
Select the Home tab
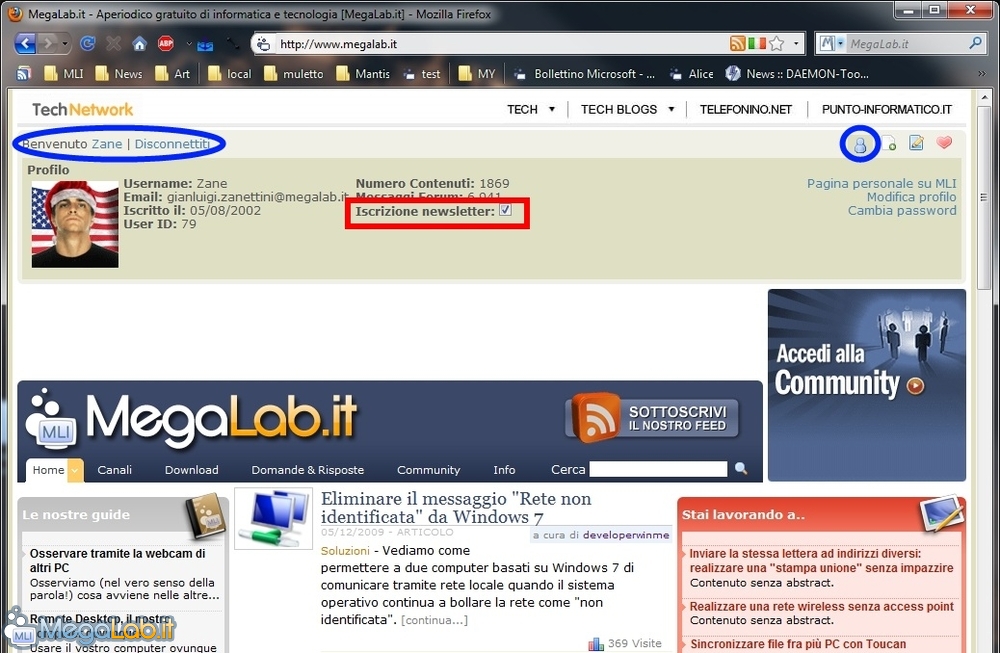pyautogui.click(x=48, y=470)
